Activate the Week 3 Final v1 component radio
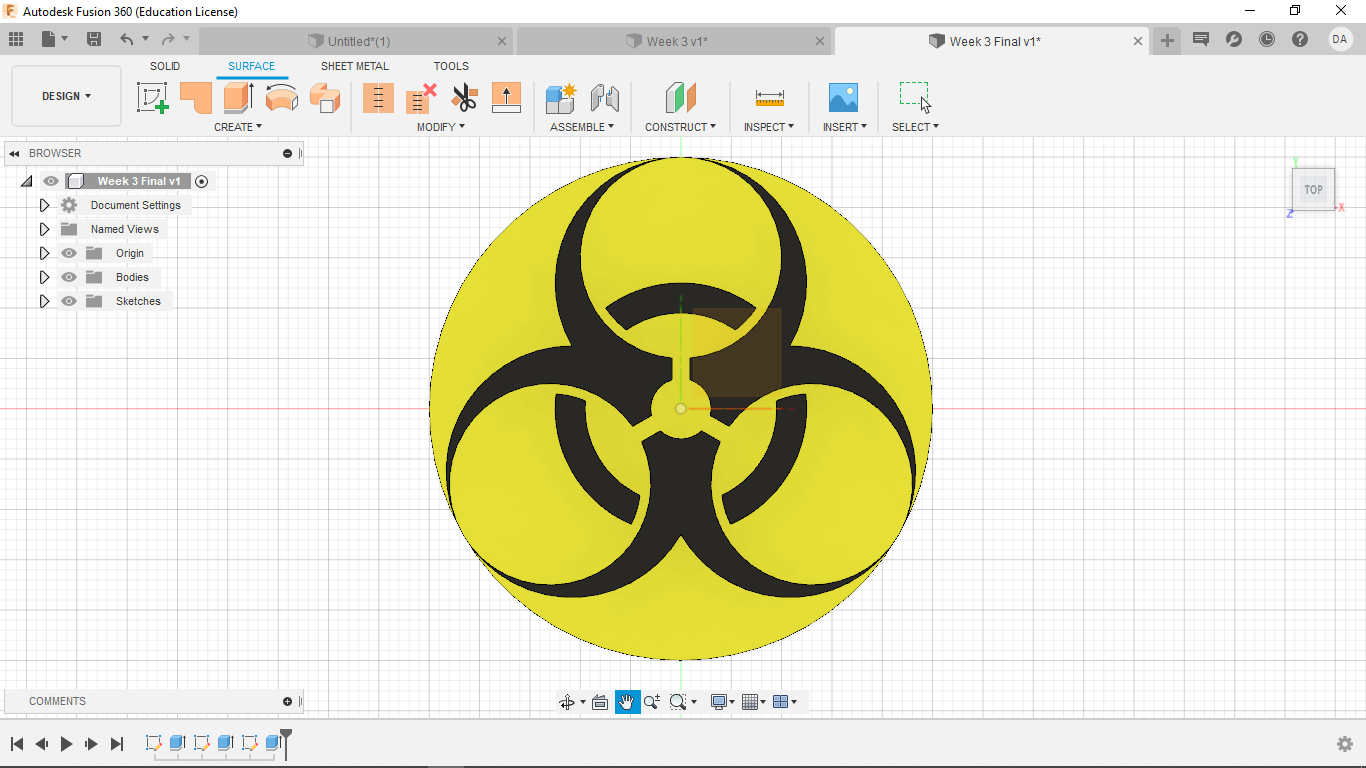 202,181
